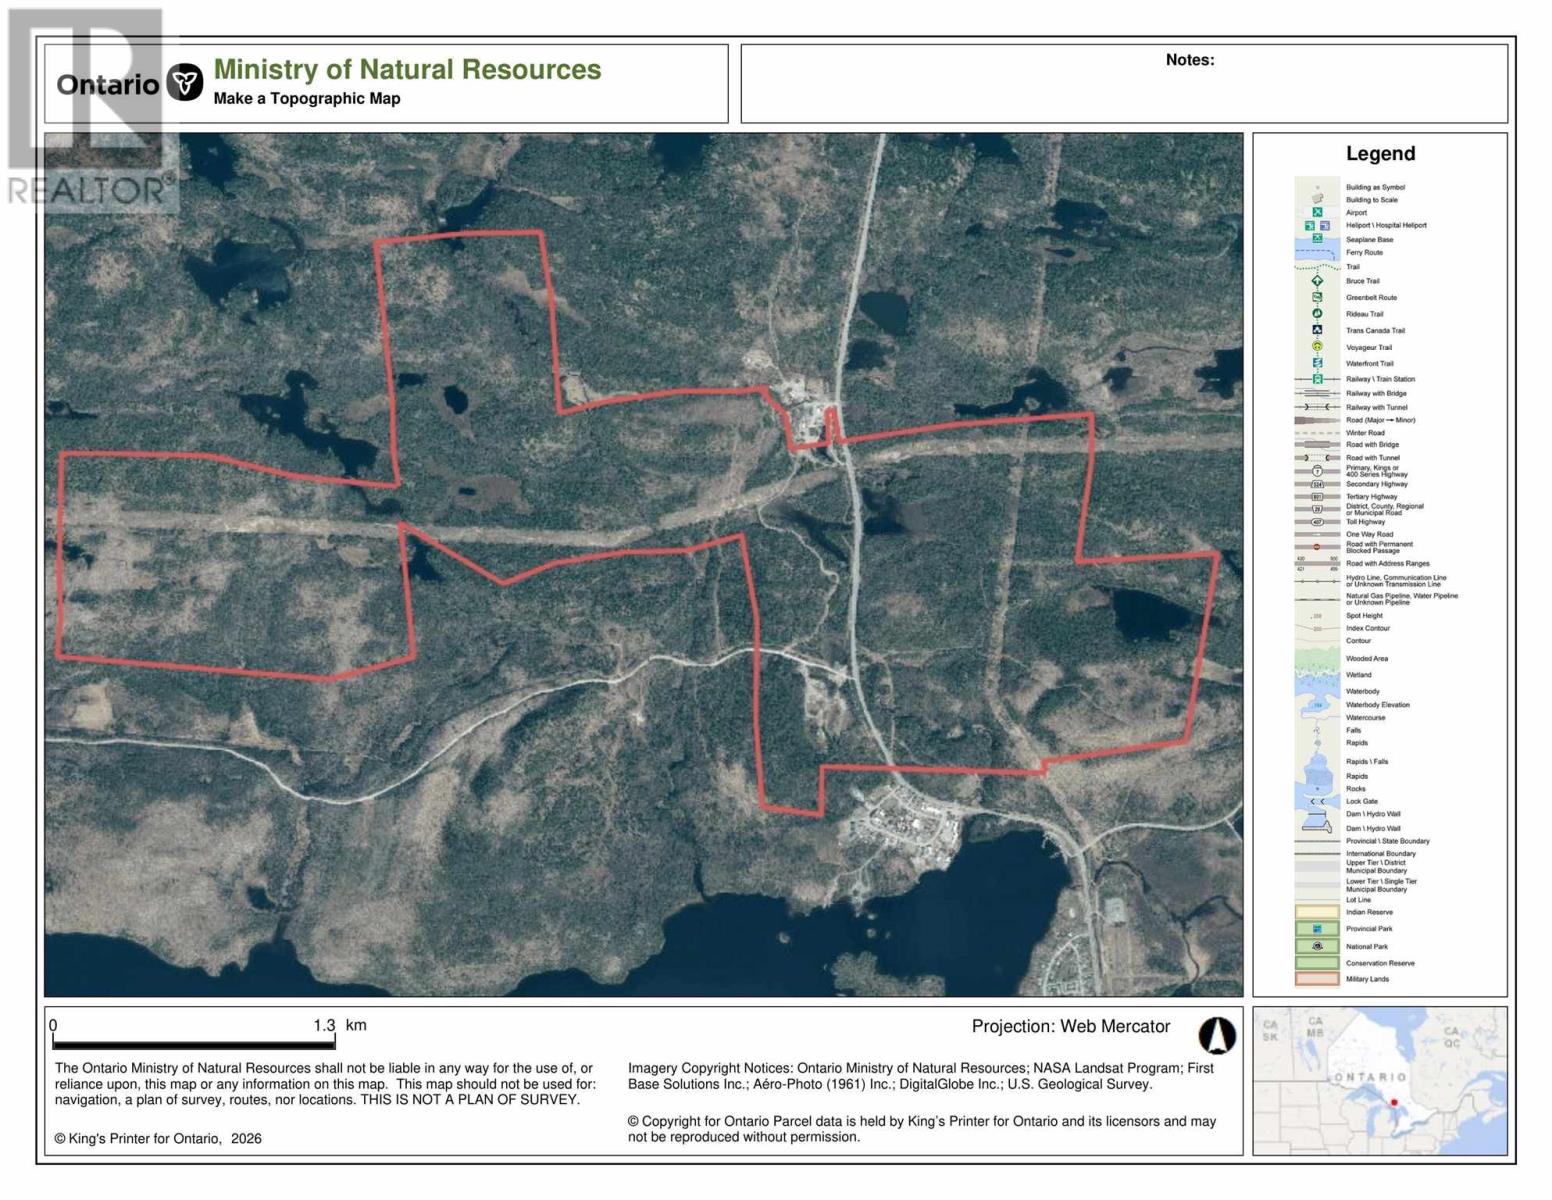Click the Indian Reserve yellow swatch

1317,912
